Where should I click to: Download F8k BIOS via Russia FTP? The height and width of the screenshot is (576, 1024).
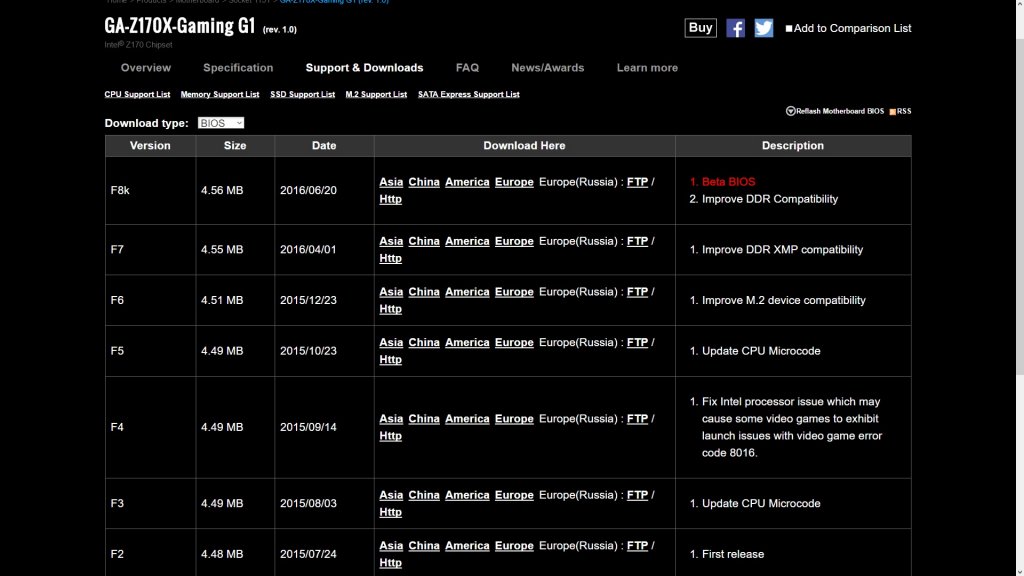[637, 182]
